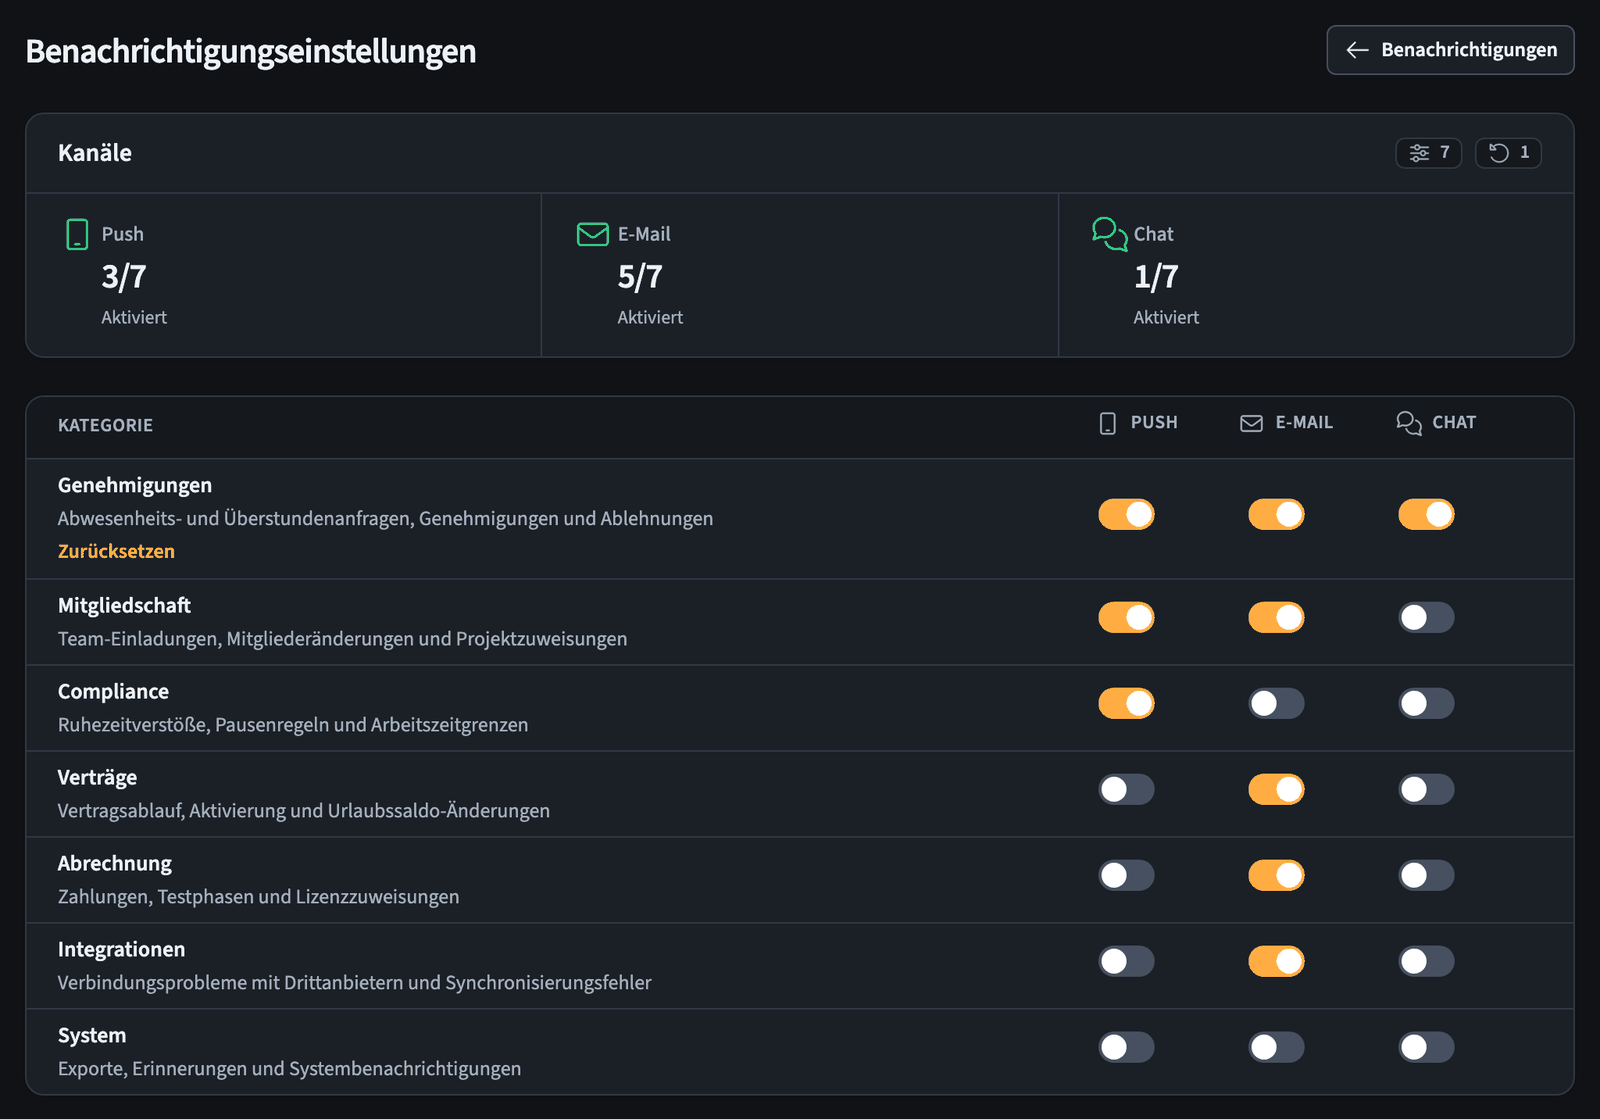The width and height of the screenshot is (1600, 1119).
Task: Enable E-Mail for Compliance
Action: (1277, 703)
